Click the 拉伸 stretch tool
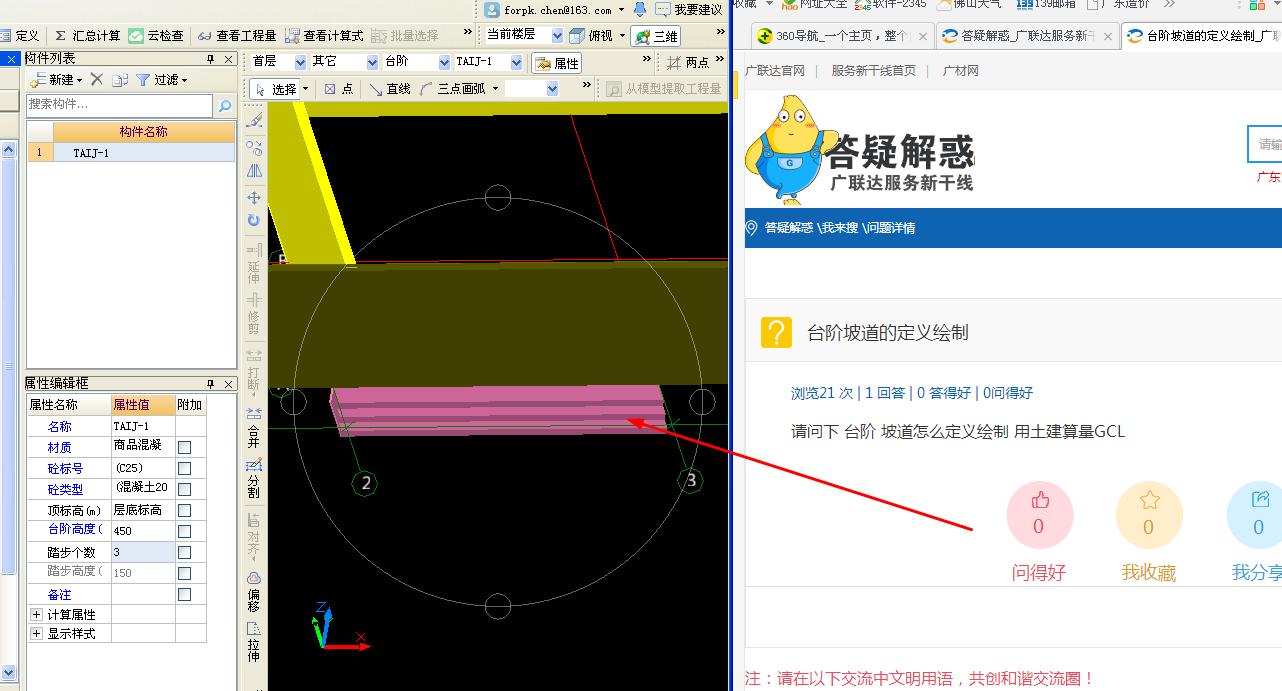 [254, 643]
